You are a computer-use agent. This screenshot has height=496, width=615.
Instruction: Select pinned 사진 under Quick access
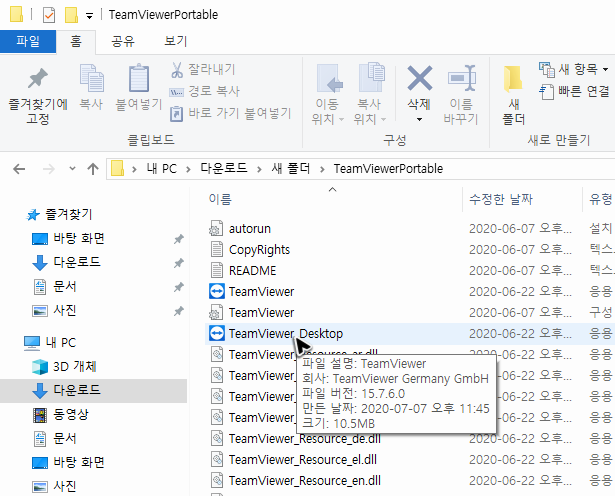click(54, 311)
